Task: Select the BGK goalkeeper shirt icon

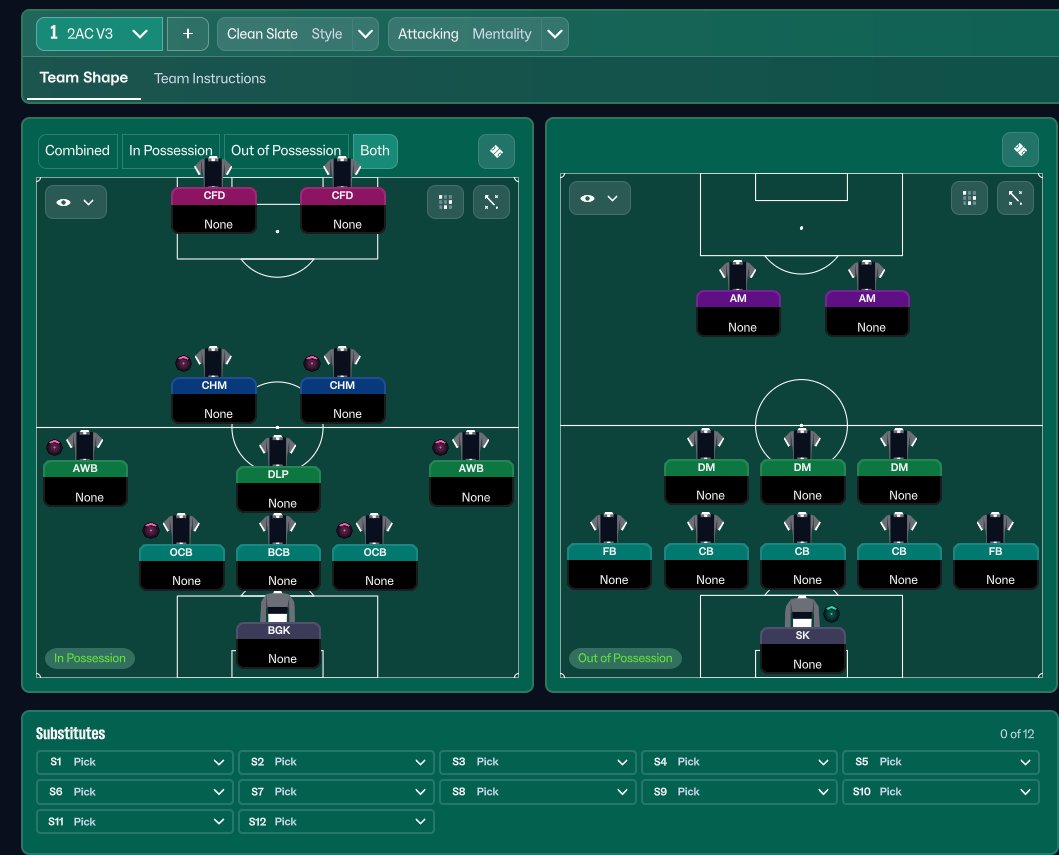Action: click(x=278, y=607)
